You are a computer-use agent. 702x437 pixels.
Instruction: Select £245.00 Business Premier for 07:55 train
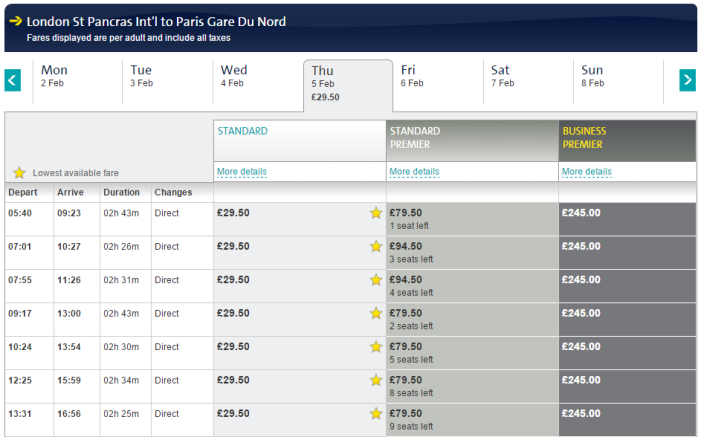pos(628,286)
